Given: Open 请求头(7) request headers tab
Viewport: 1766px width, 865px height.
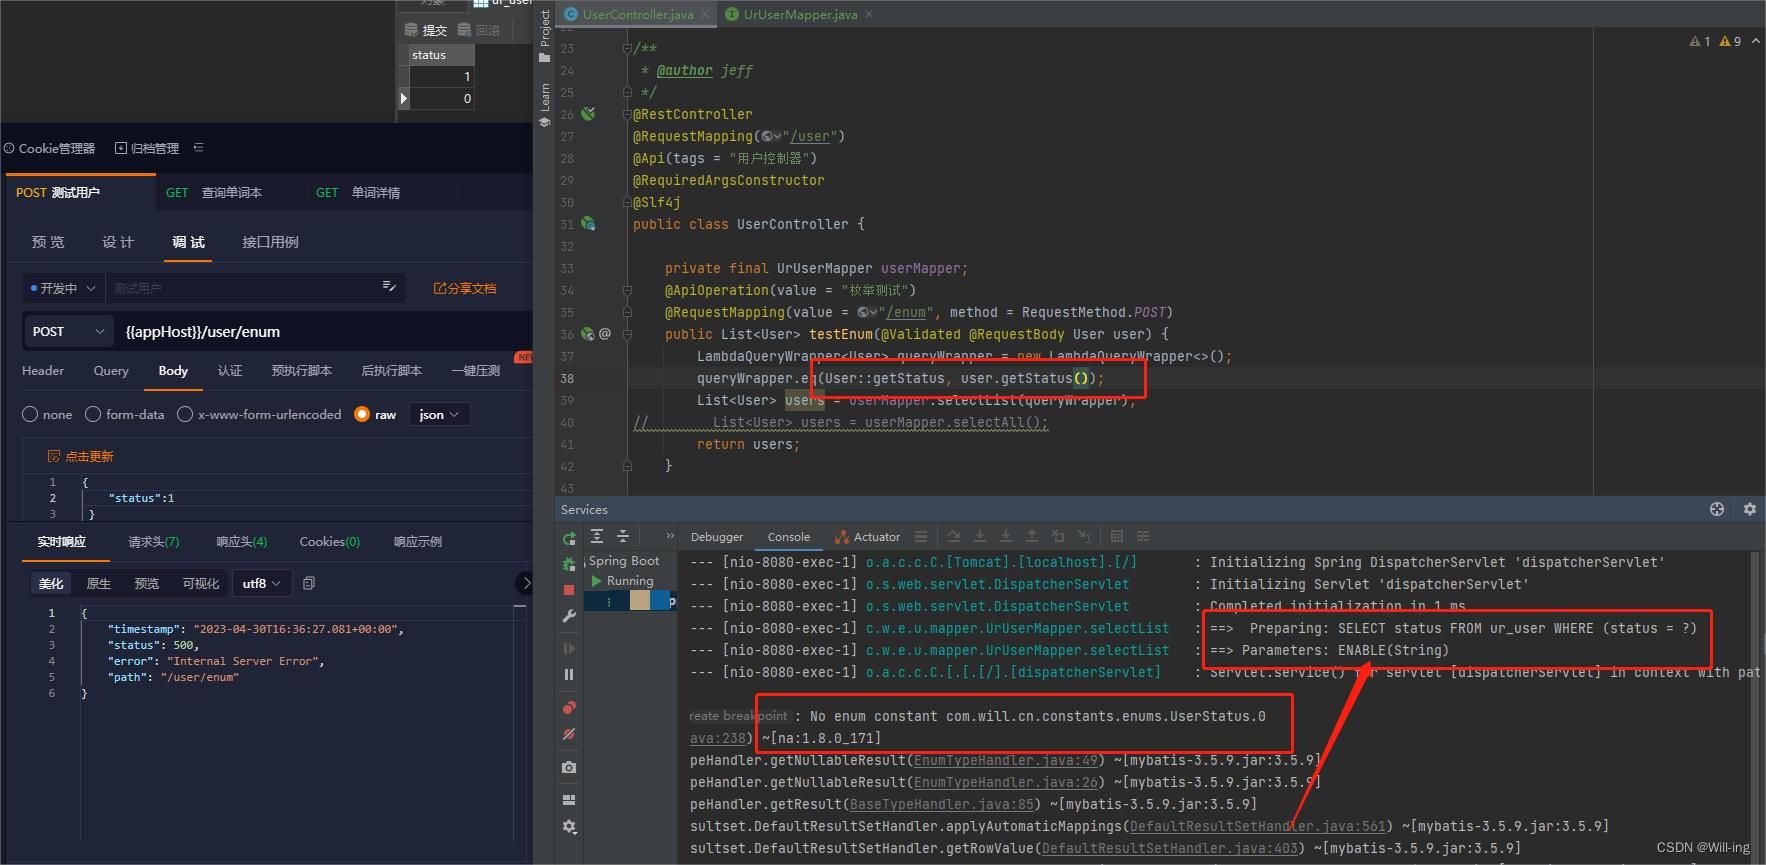Looking at the screenshot, I should coord(154,542).
